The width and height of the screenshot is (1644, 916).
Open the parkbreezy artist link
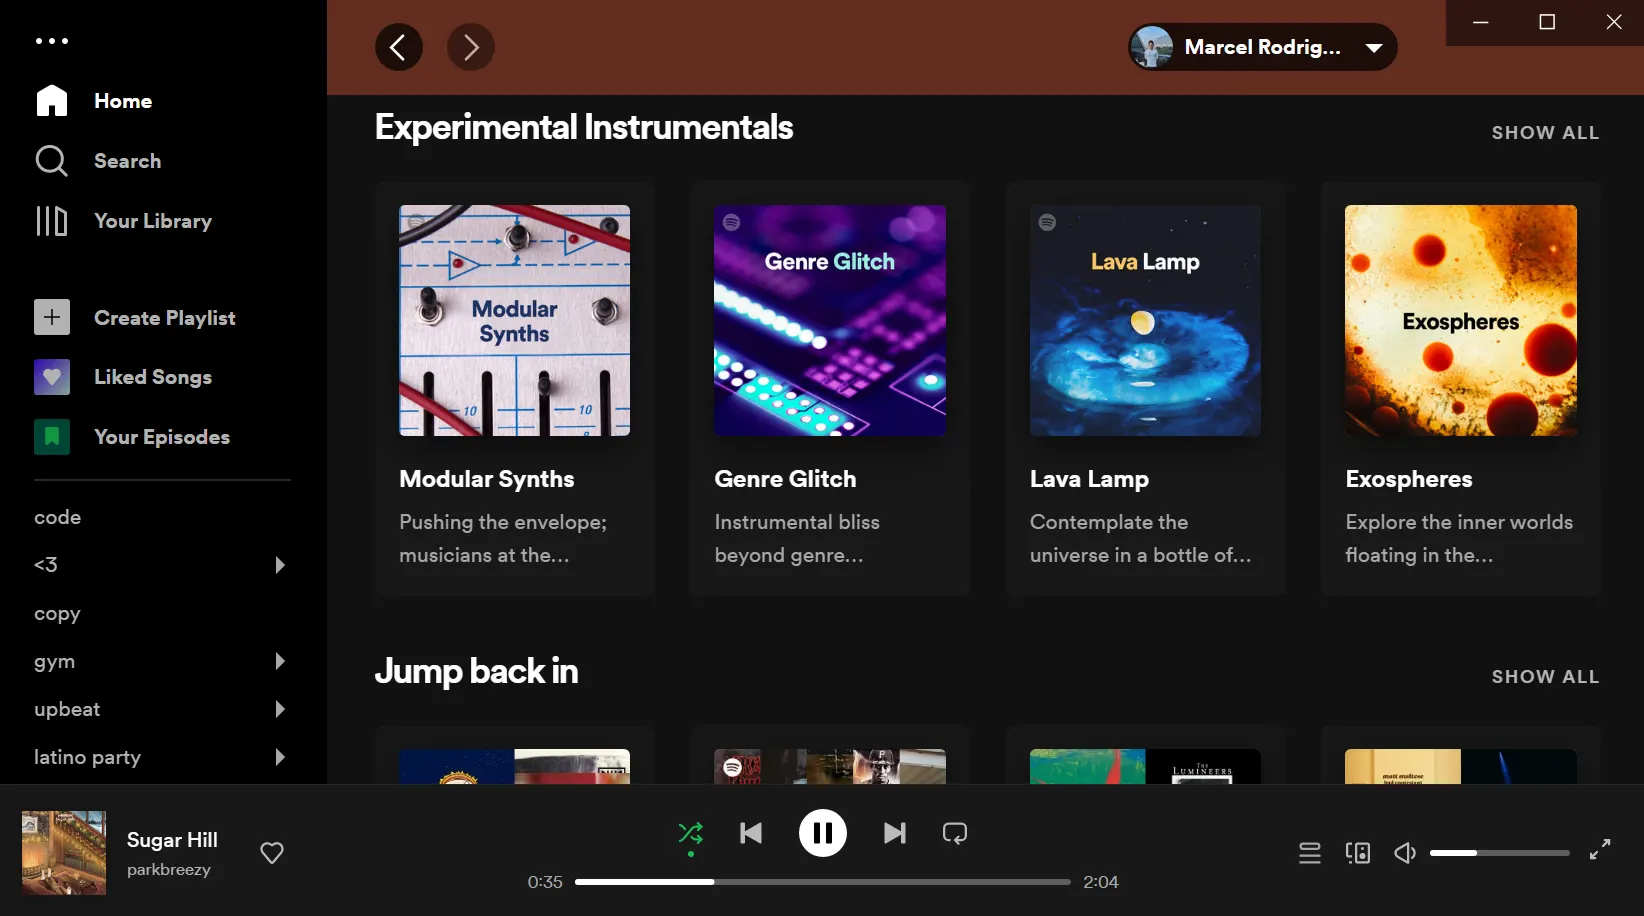[169, 870]
